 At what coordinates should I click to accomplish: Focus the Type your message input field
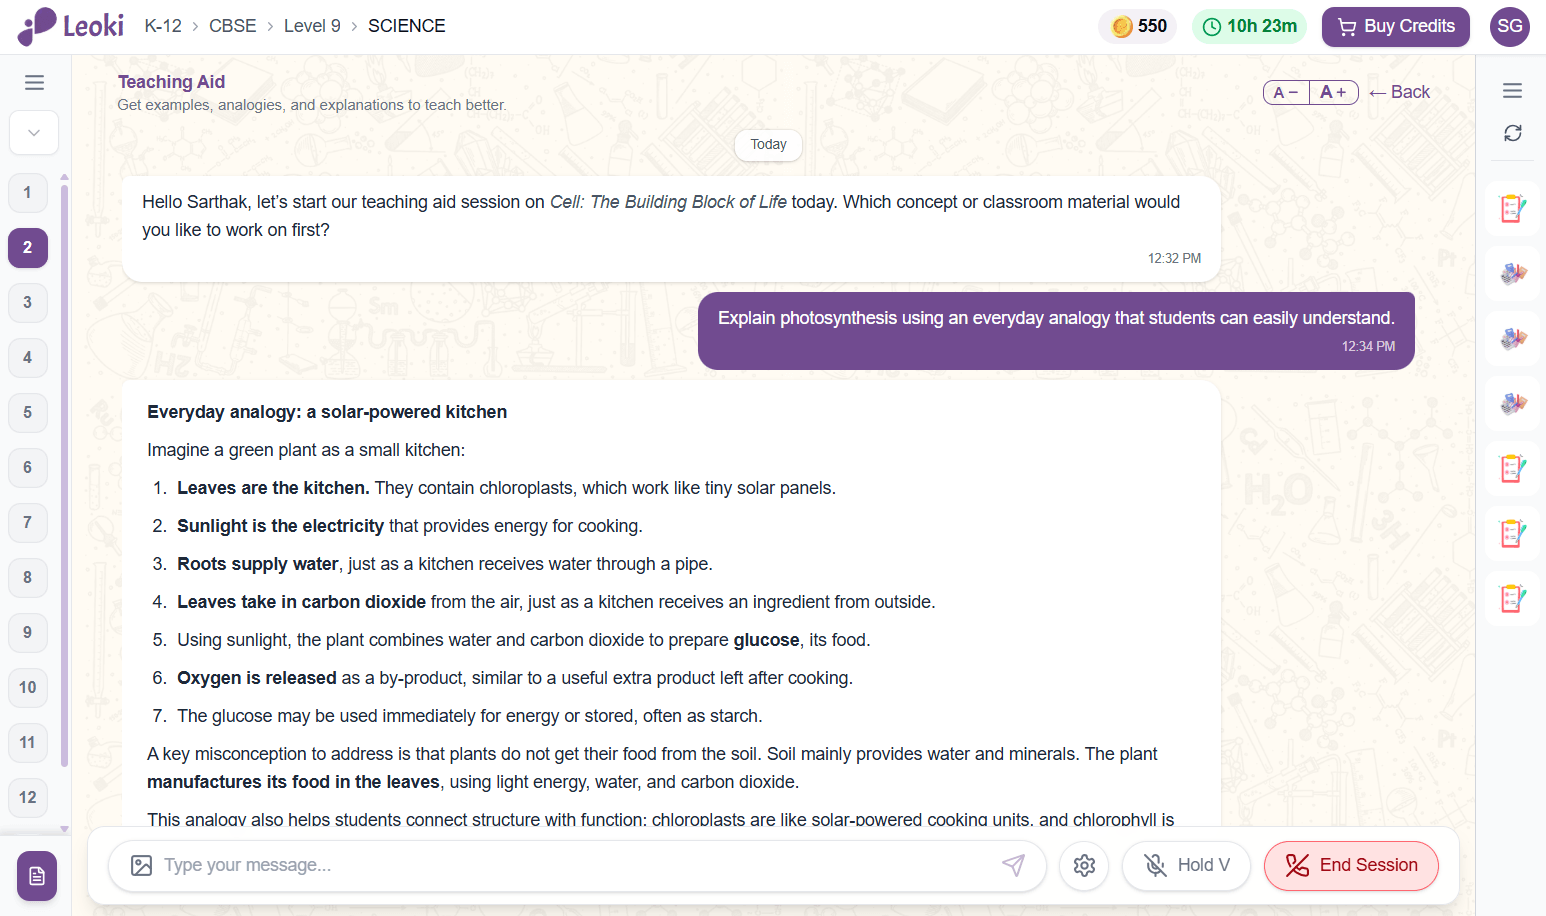pos(576,865)
